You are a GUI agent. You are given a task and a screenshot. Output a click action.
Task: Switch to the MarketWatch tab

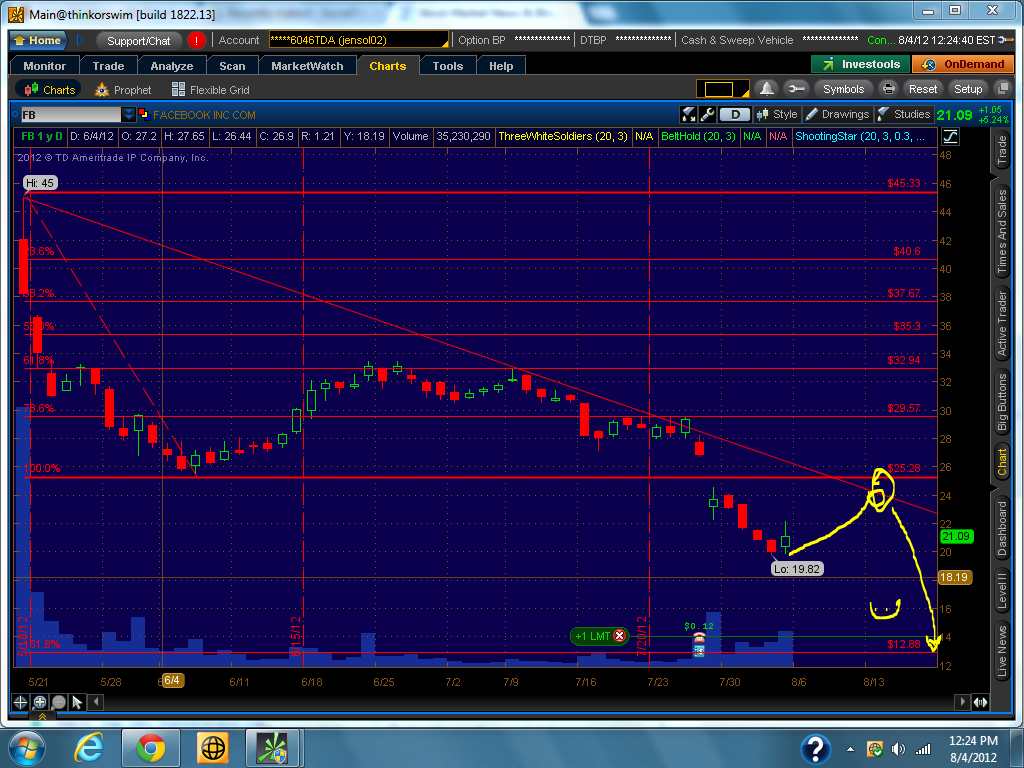(x=307, y=66)
